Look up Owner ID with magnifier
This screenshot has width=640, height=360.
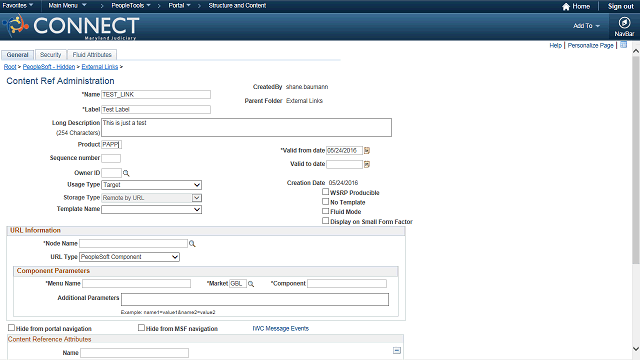click(126, 173)
